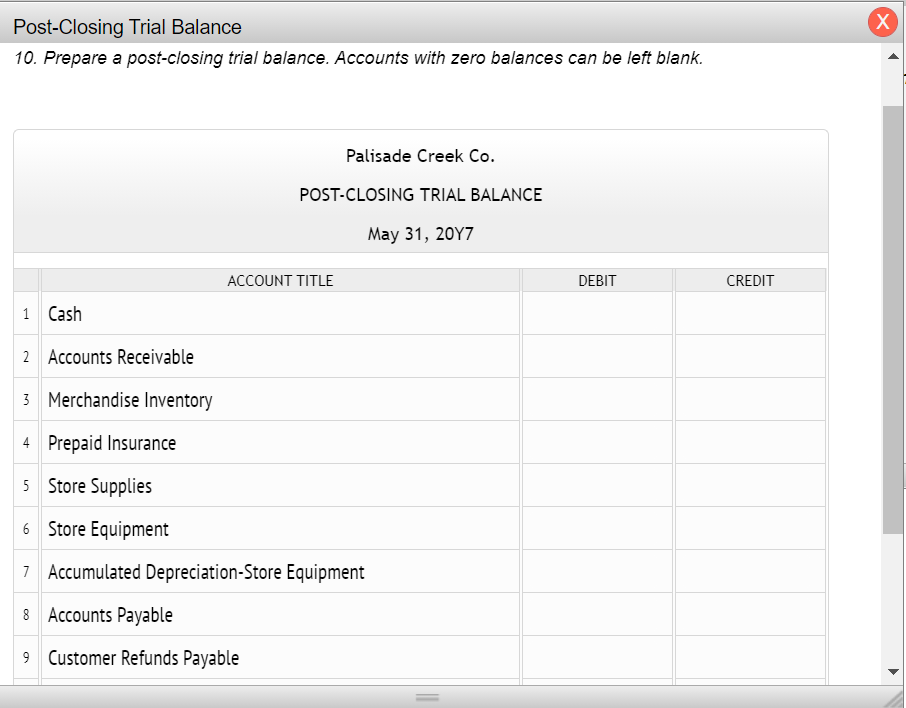Image resolution: width=906 pixels, height=708 pixels.
Task: Click Prepaid Insurance debit cell
Action: [x=597, y=442]
